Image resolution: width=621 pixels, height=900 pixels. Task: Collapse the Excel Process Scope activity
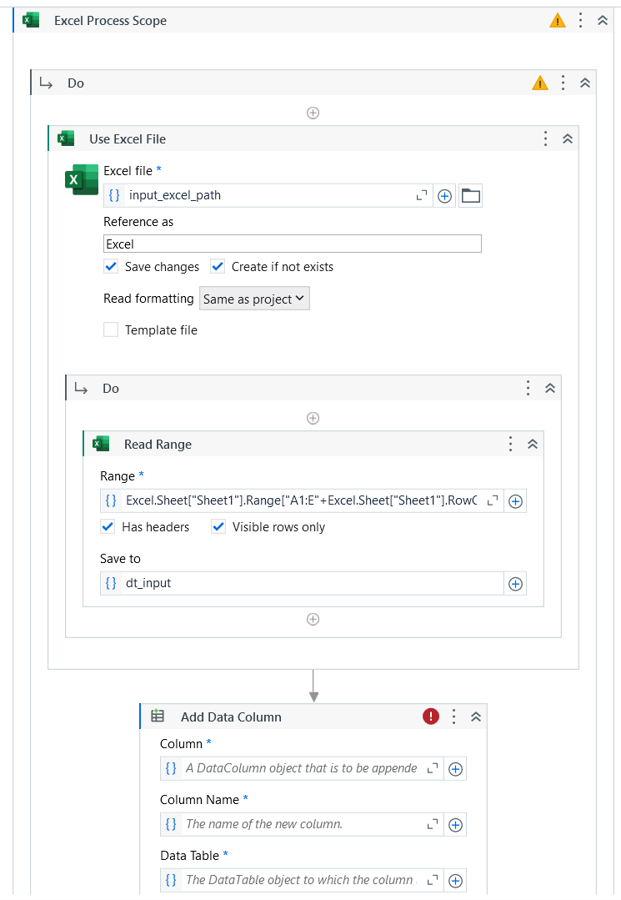click(603, 21)
